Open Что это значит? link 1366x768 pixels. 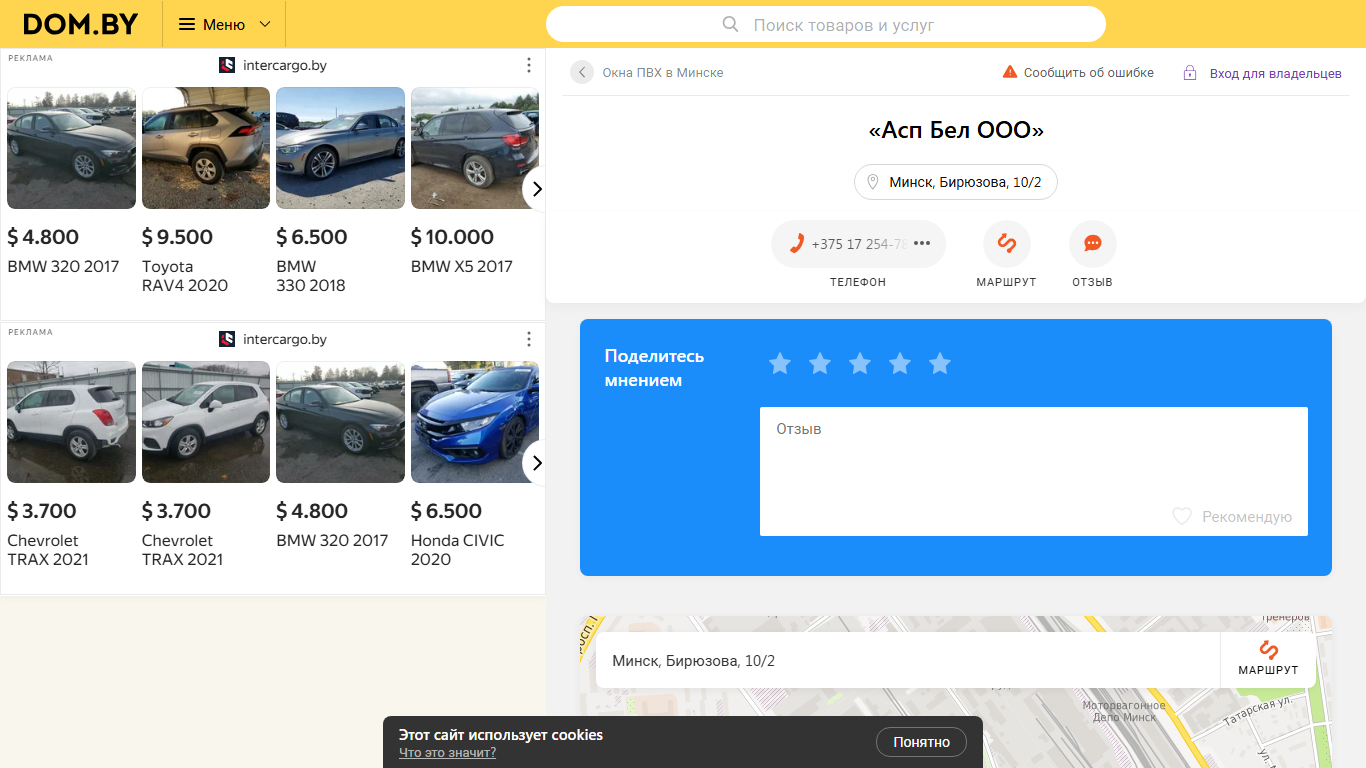[x=447, y=753]
